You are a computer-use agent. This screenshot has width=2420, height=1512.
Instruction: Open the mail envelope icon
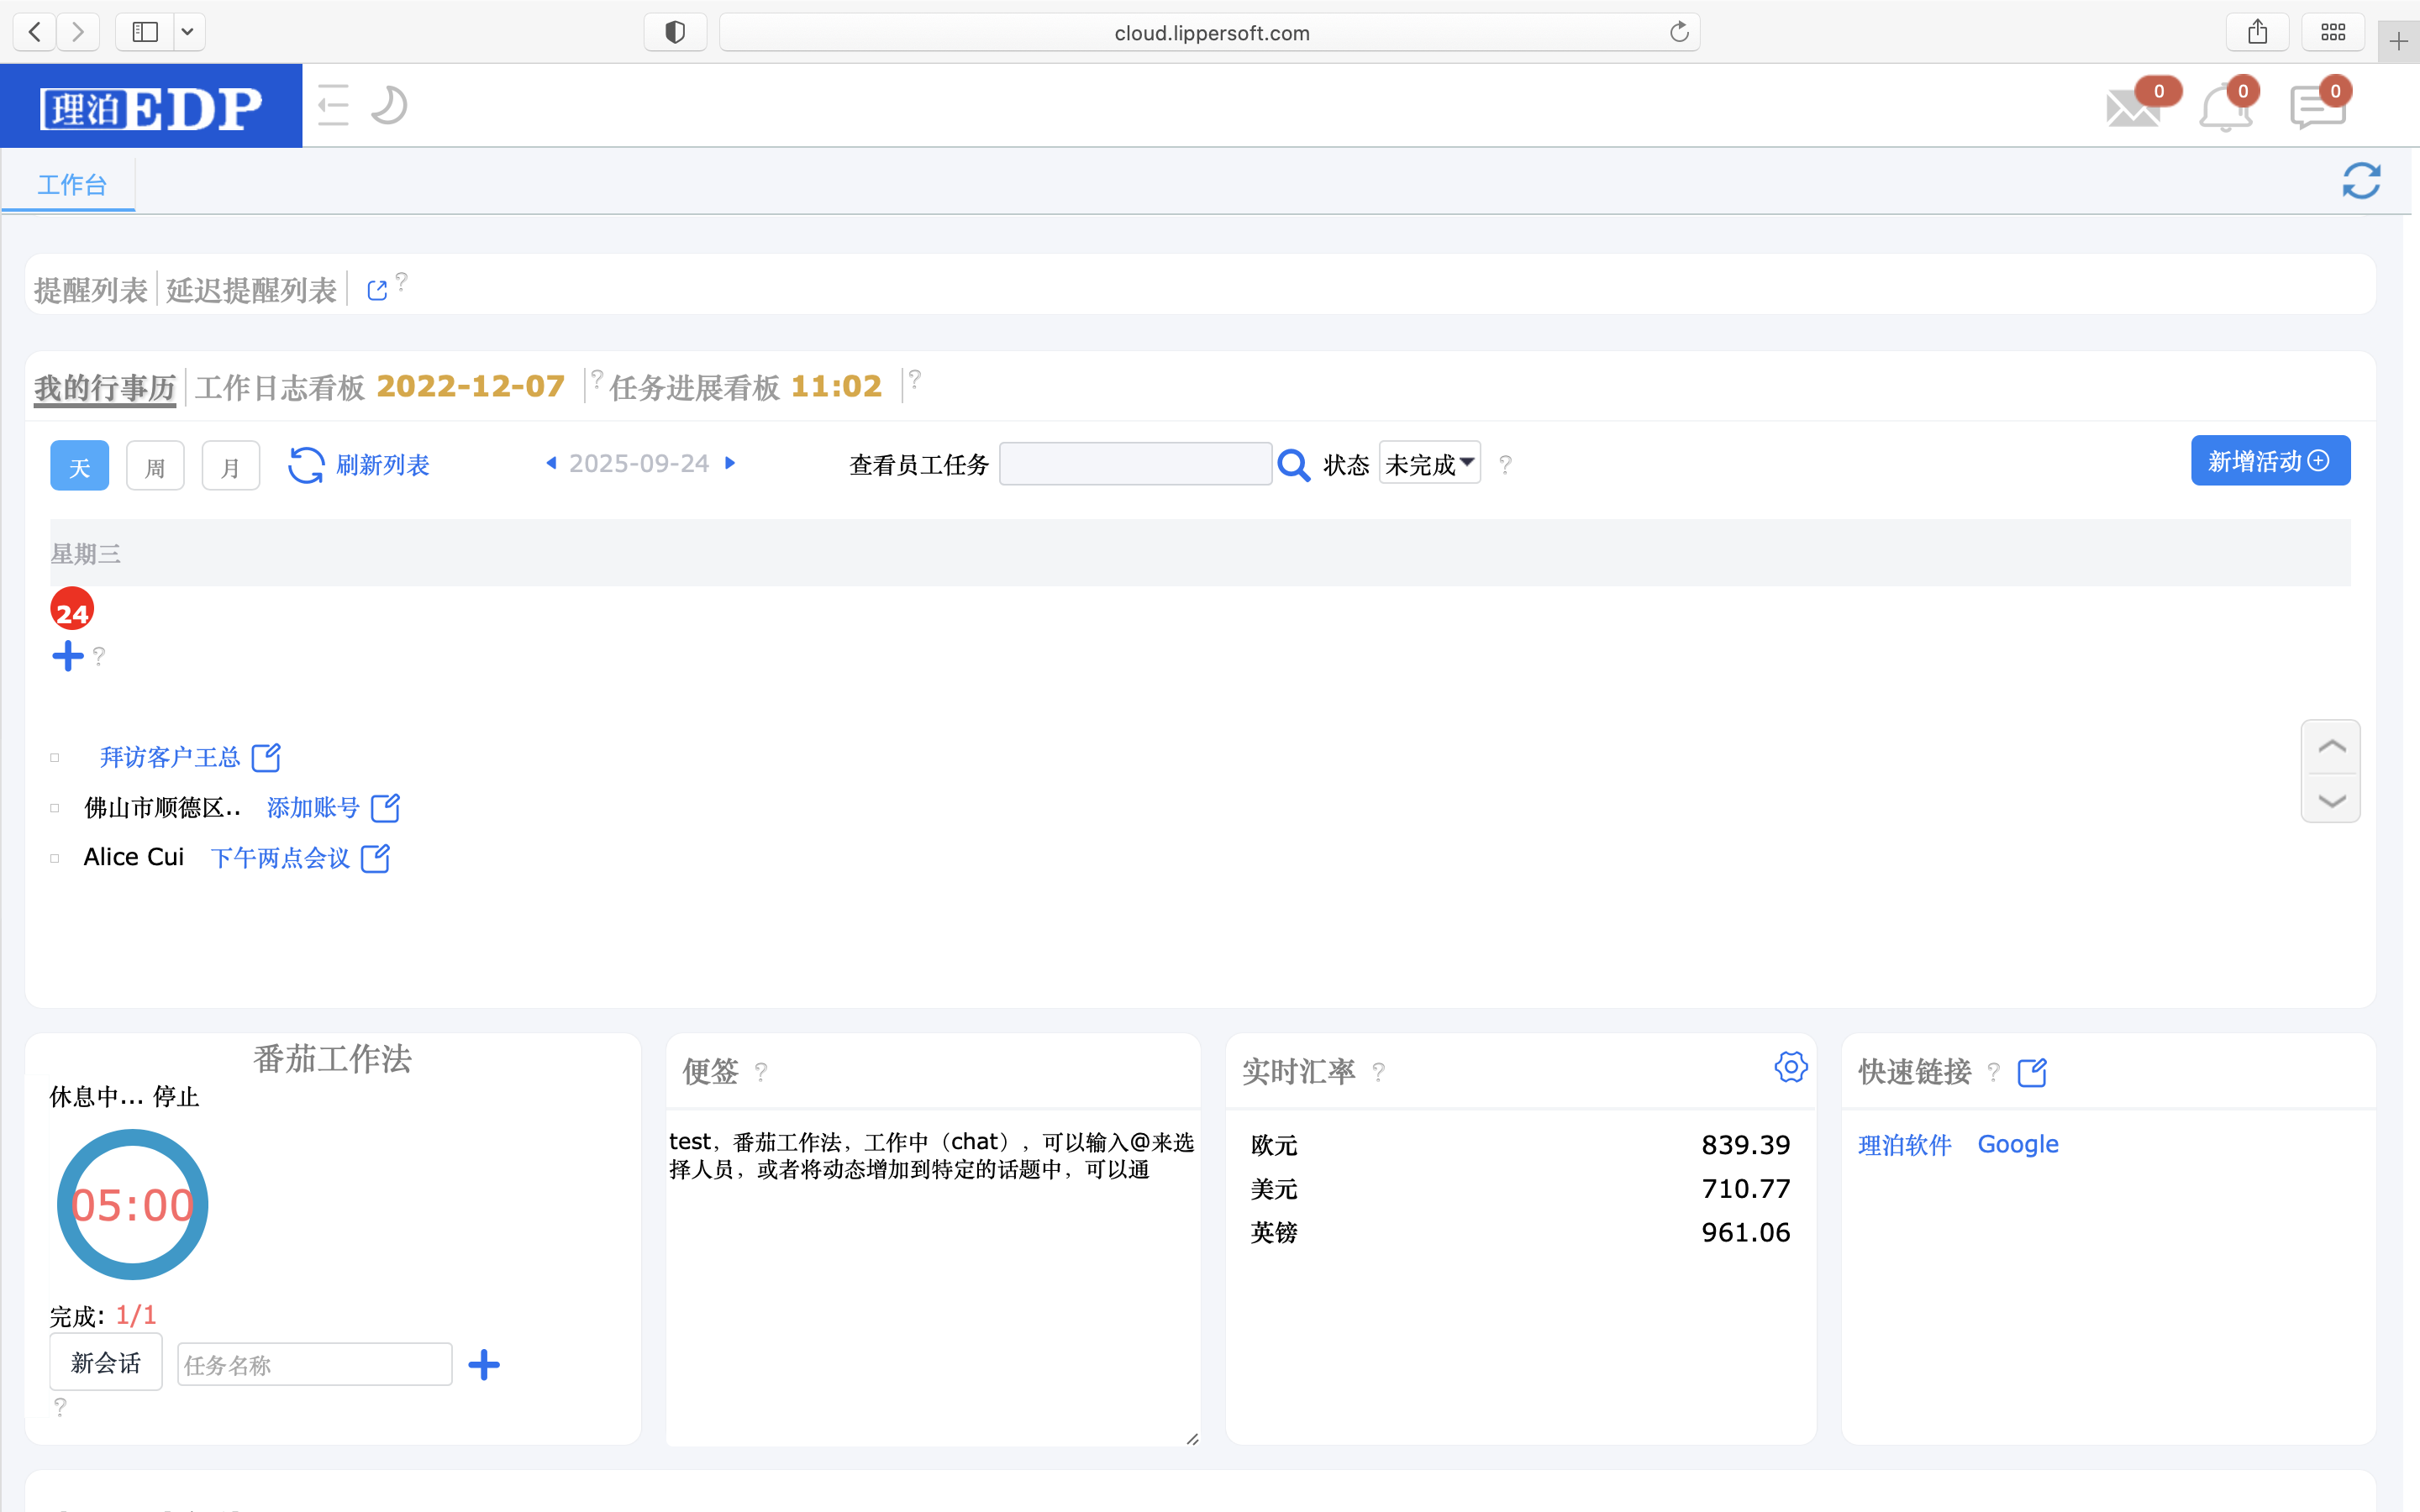click(x=2132, y=108)
